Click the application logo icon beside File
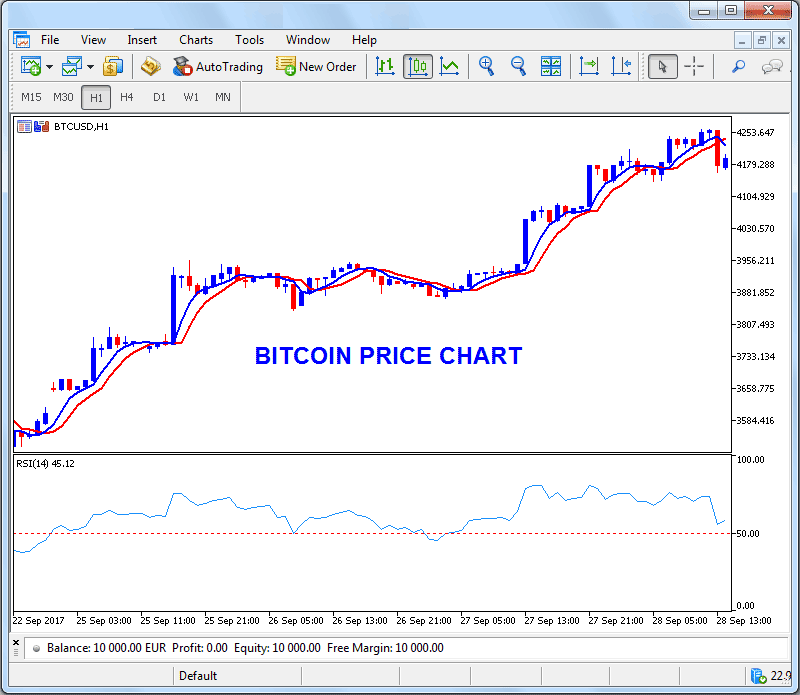The height and width of the screenshot is (695, 800). click(22, 40)
